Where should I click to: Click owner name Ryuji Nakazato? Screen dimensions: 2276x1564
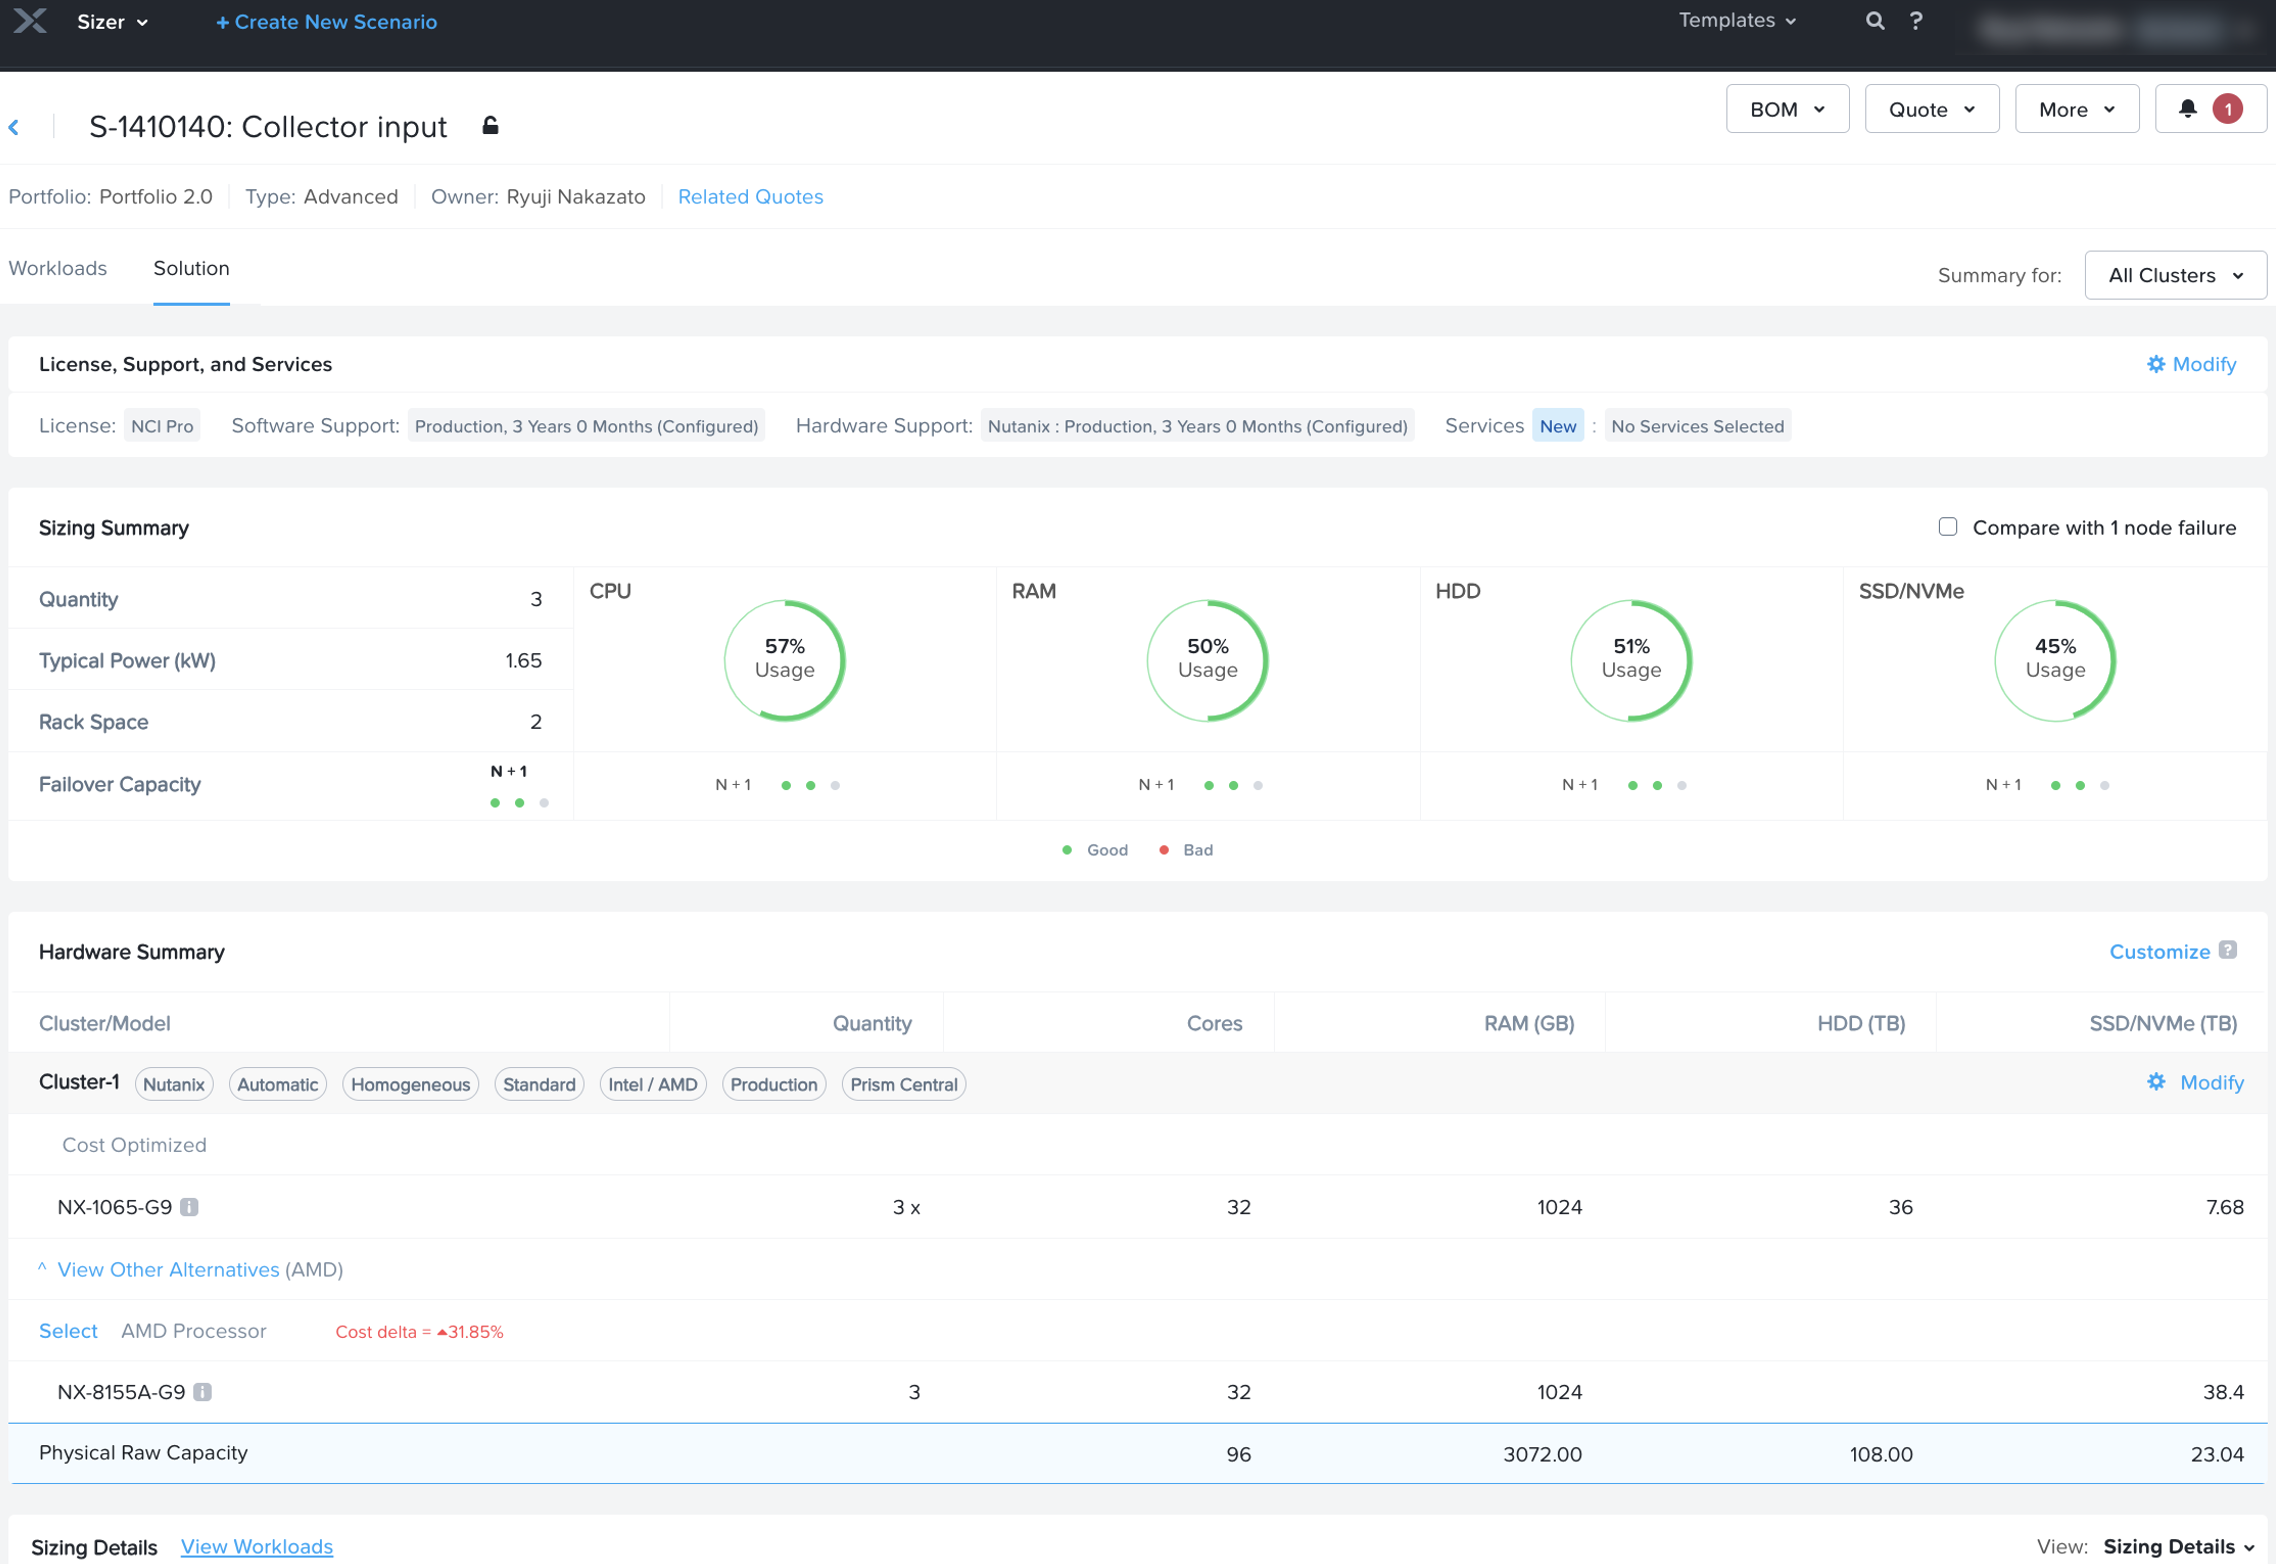575,197
